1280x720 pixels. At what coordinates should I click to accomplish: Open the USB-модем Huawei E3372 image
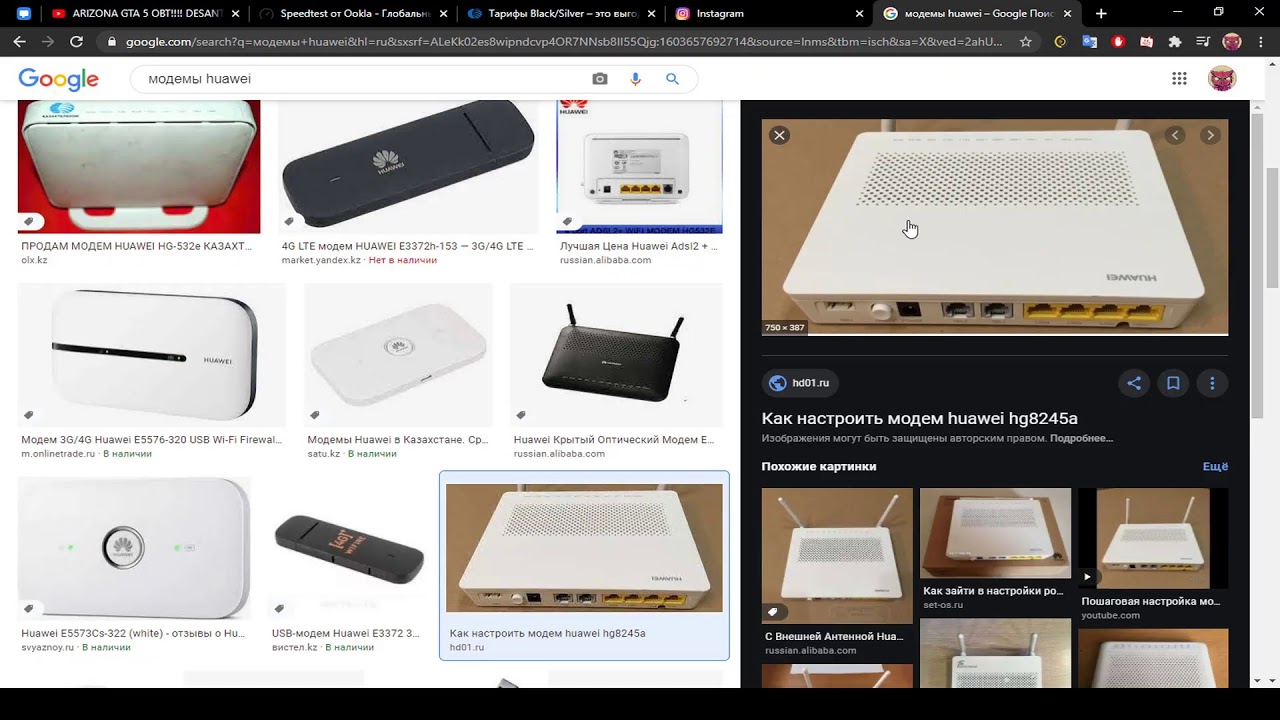click(x=346, y=549)
